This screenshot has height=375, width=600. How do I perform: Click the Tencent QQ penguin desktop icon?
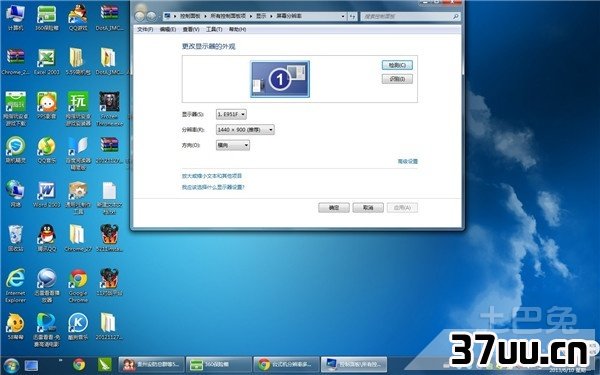coord(47,238)
